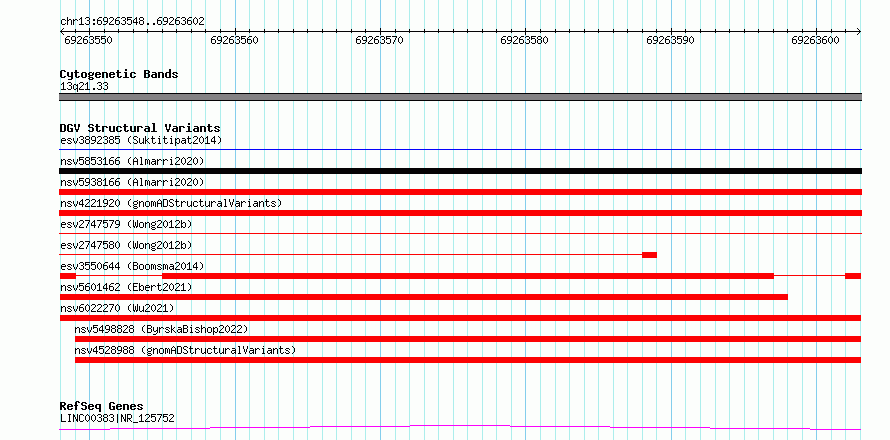
Task: Click the thin red esv2747579 variant line
Action: (x=460, y=233)
